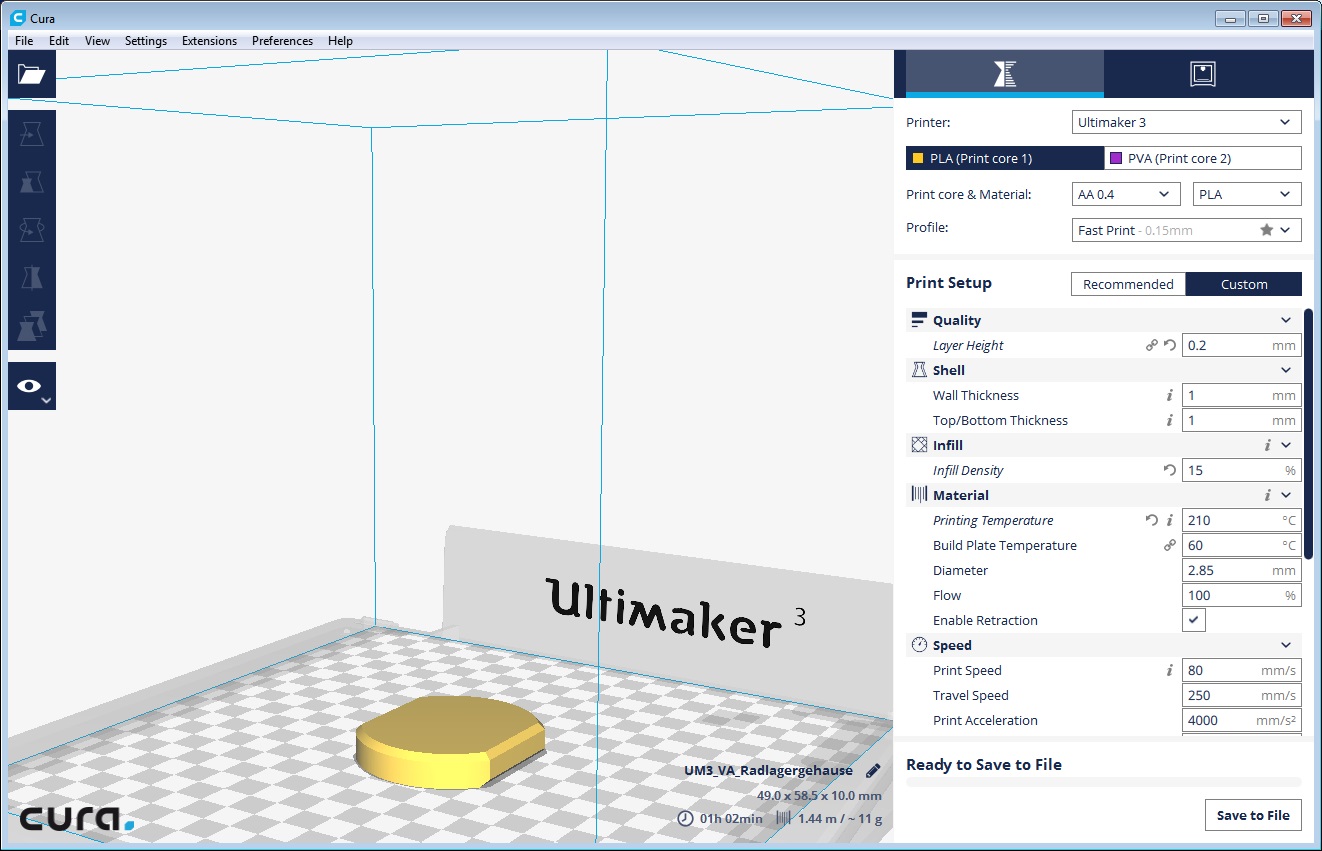This screenshot has height=851, width=1322.
Task: Switch to the Monitor printer icon tab
Action: click(1202, 74)
